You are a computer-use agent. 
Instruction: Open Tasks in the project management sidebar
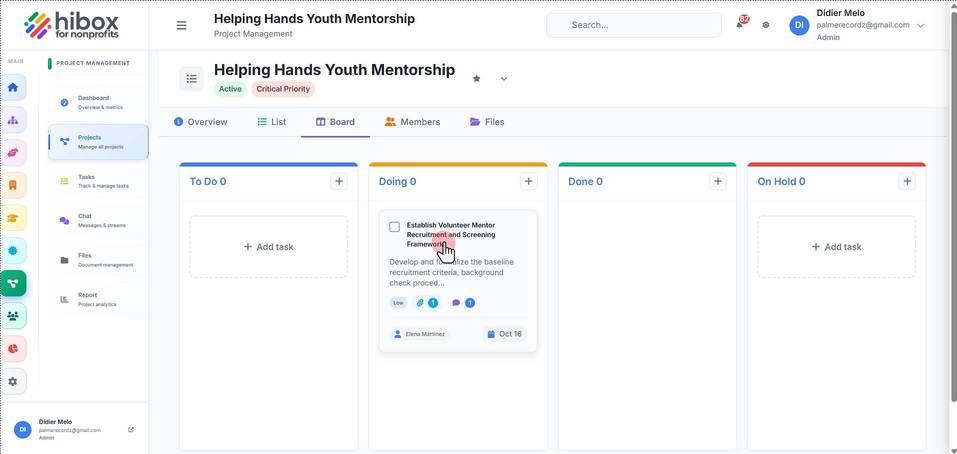coord(98,181)
